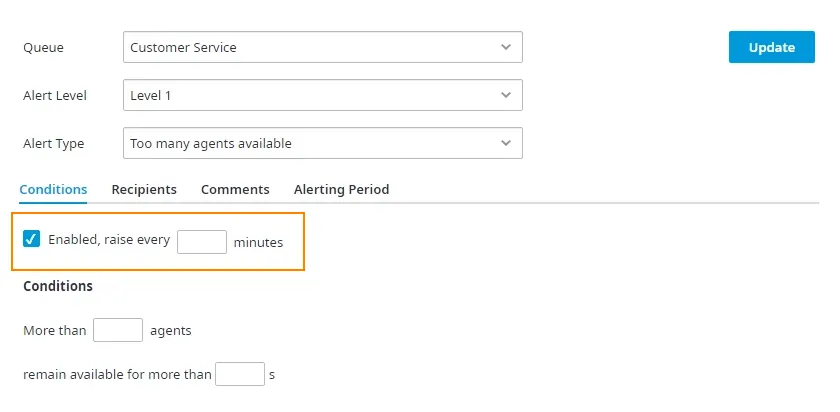This screenshot has height=412, width=840.
Task: Click the Alert Level field label
Action: click(55, 95)
